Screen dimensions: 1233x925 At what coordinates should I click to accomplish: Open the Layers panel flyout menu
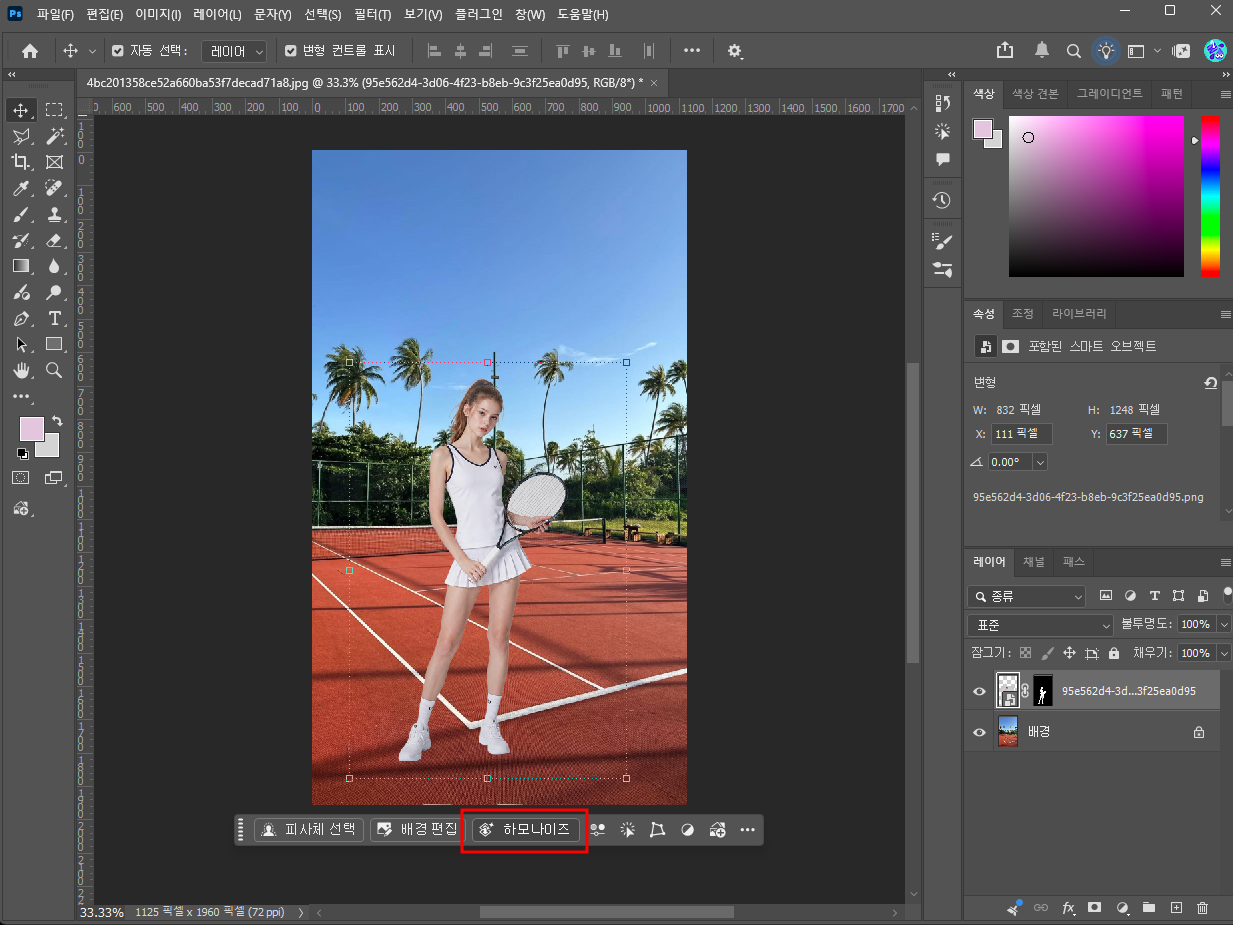[x=1226, y=562]
